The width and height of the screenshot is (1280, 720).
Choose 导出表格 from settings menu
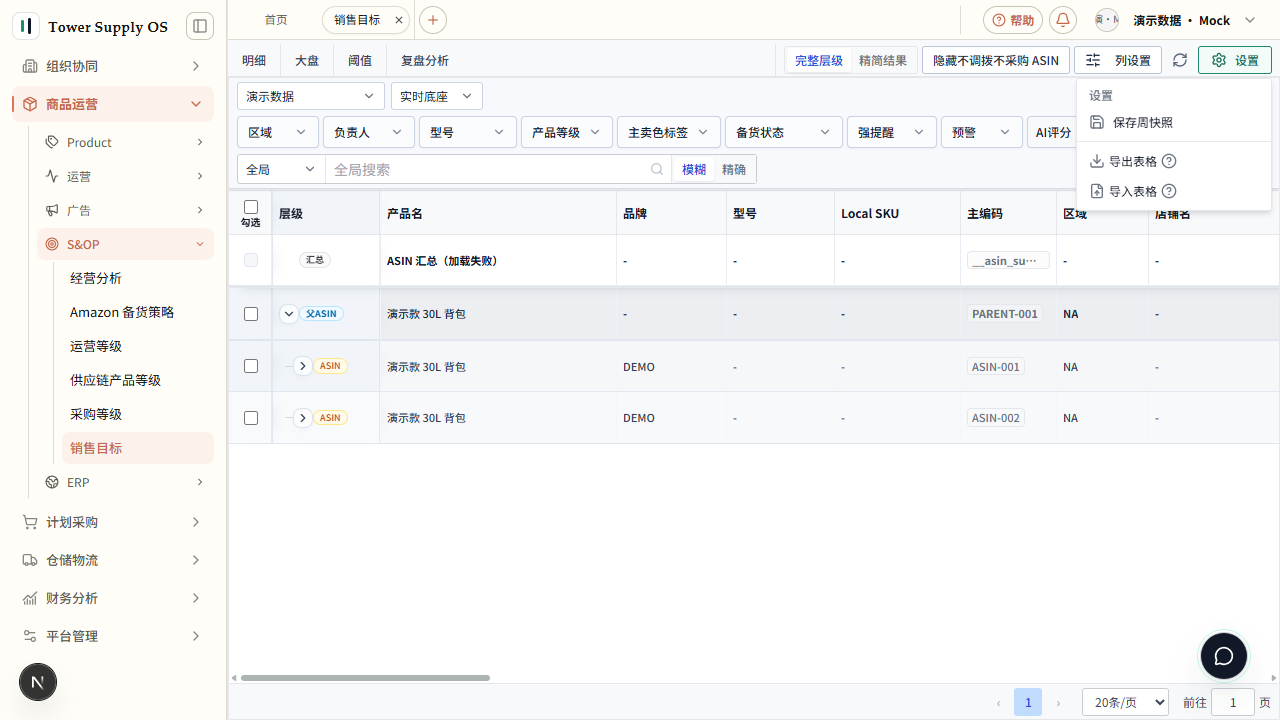(x=1133, y=161)
